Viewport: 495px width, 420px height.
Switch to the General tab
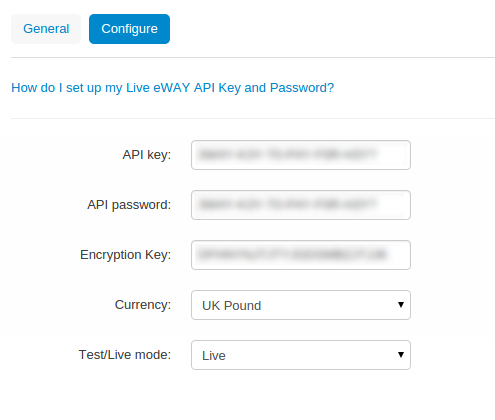[x=46, y=29]
